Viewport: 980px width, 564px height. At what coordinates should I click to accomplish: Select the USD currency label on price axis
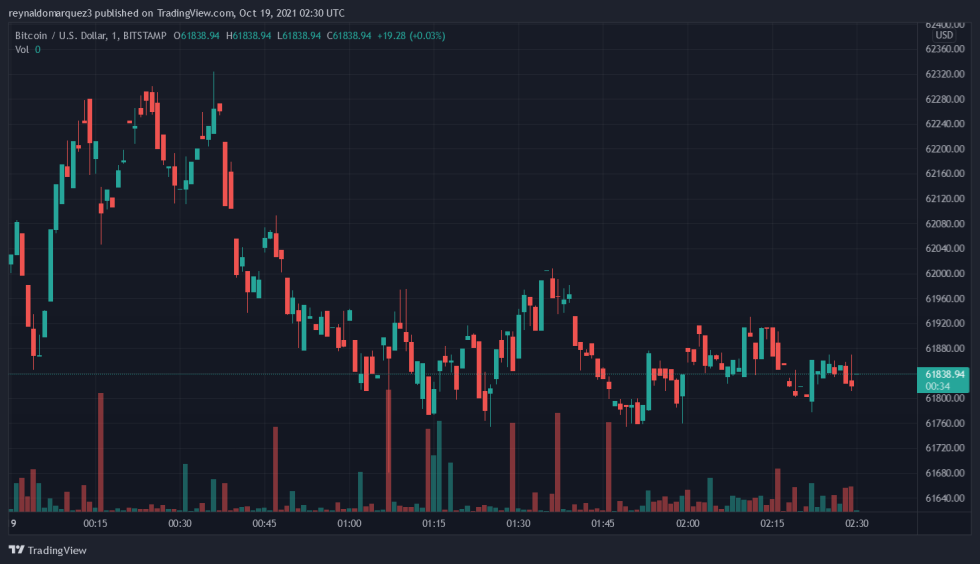944,35
